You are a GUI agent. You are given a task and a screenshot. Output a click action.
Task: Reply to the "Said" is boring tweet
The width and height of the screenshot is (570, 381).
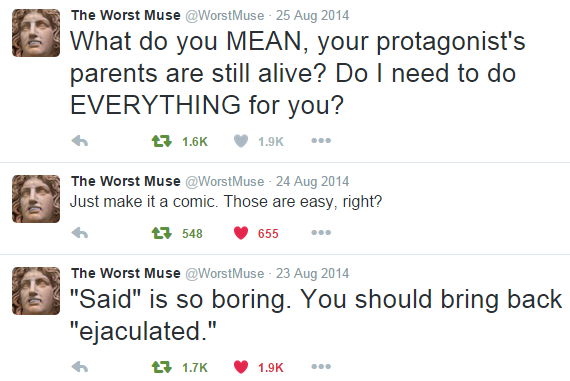(x=80, y=367)
